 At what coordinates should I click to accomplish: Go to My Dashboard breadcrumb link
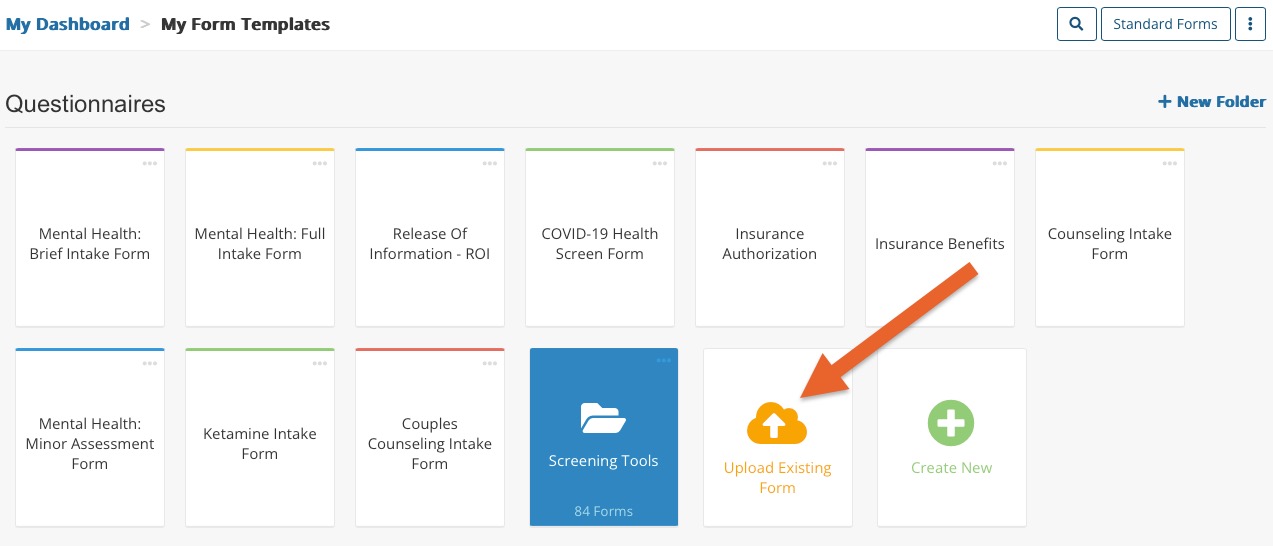(67, 24)
